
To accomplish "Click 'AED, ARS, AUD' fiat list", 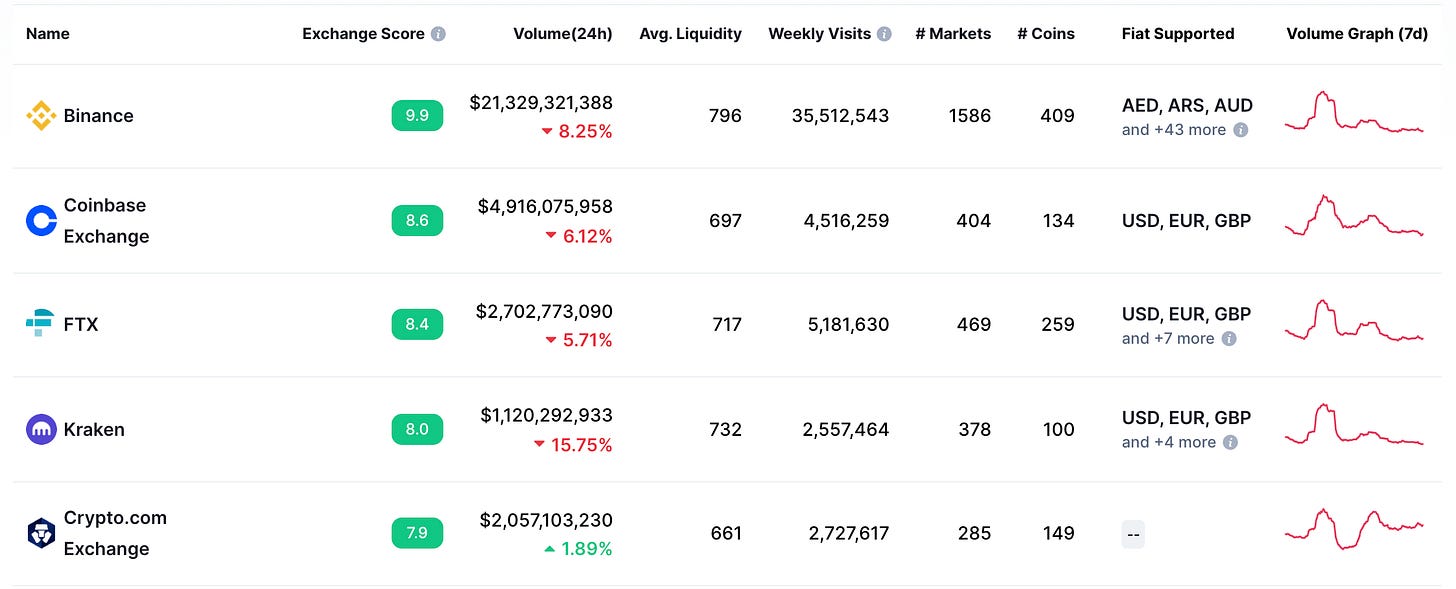I will click(1187, 105).
